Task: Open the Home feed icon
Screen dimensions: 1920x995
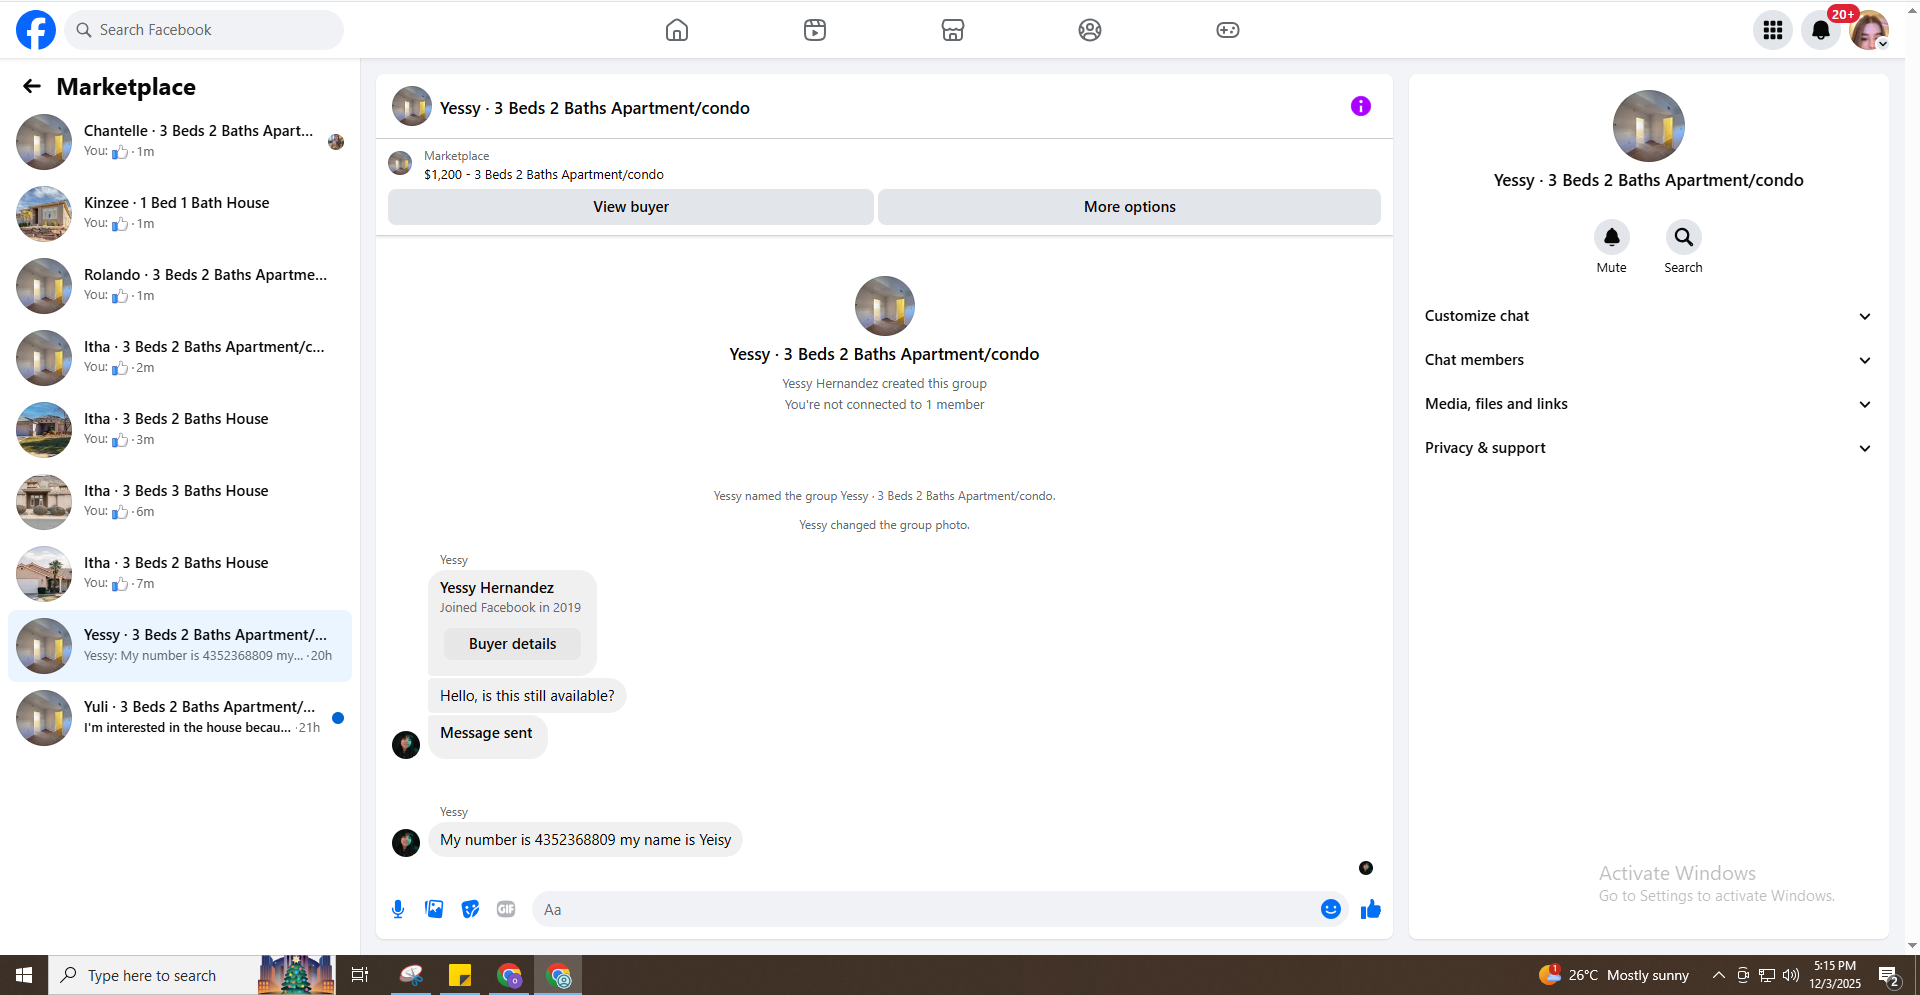Action: [677, 30]
